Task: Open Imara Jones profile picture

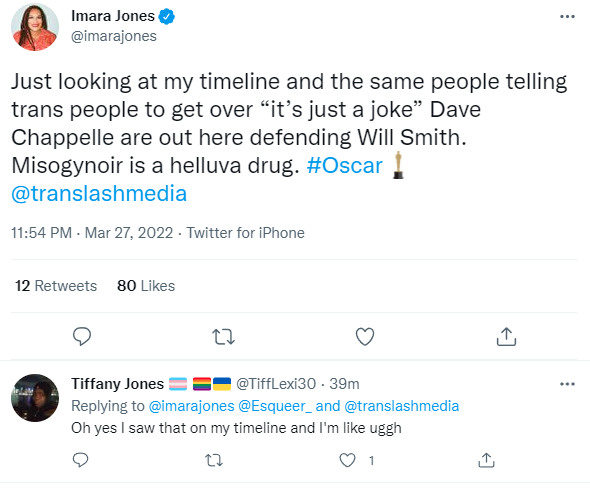Action: pyautogui.click(x=35, y=27)
